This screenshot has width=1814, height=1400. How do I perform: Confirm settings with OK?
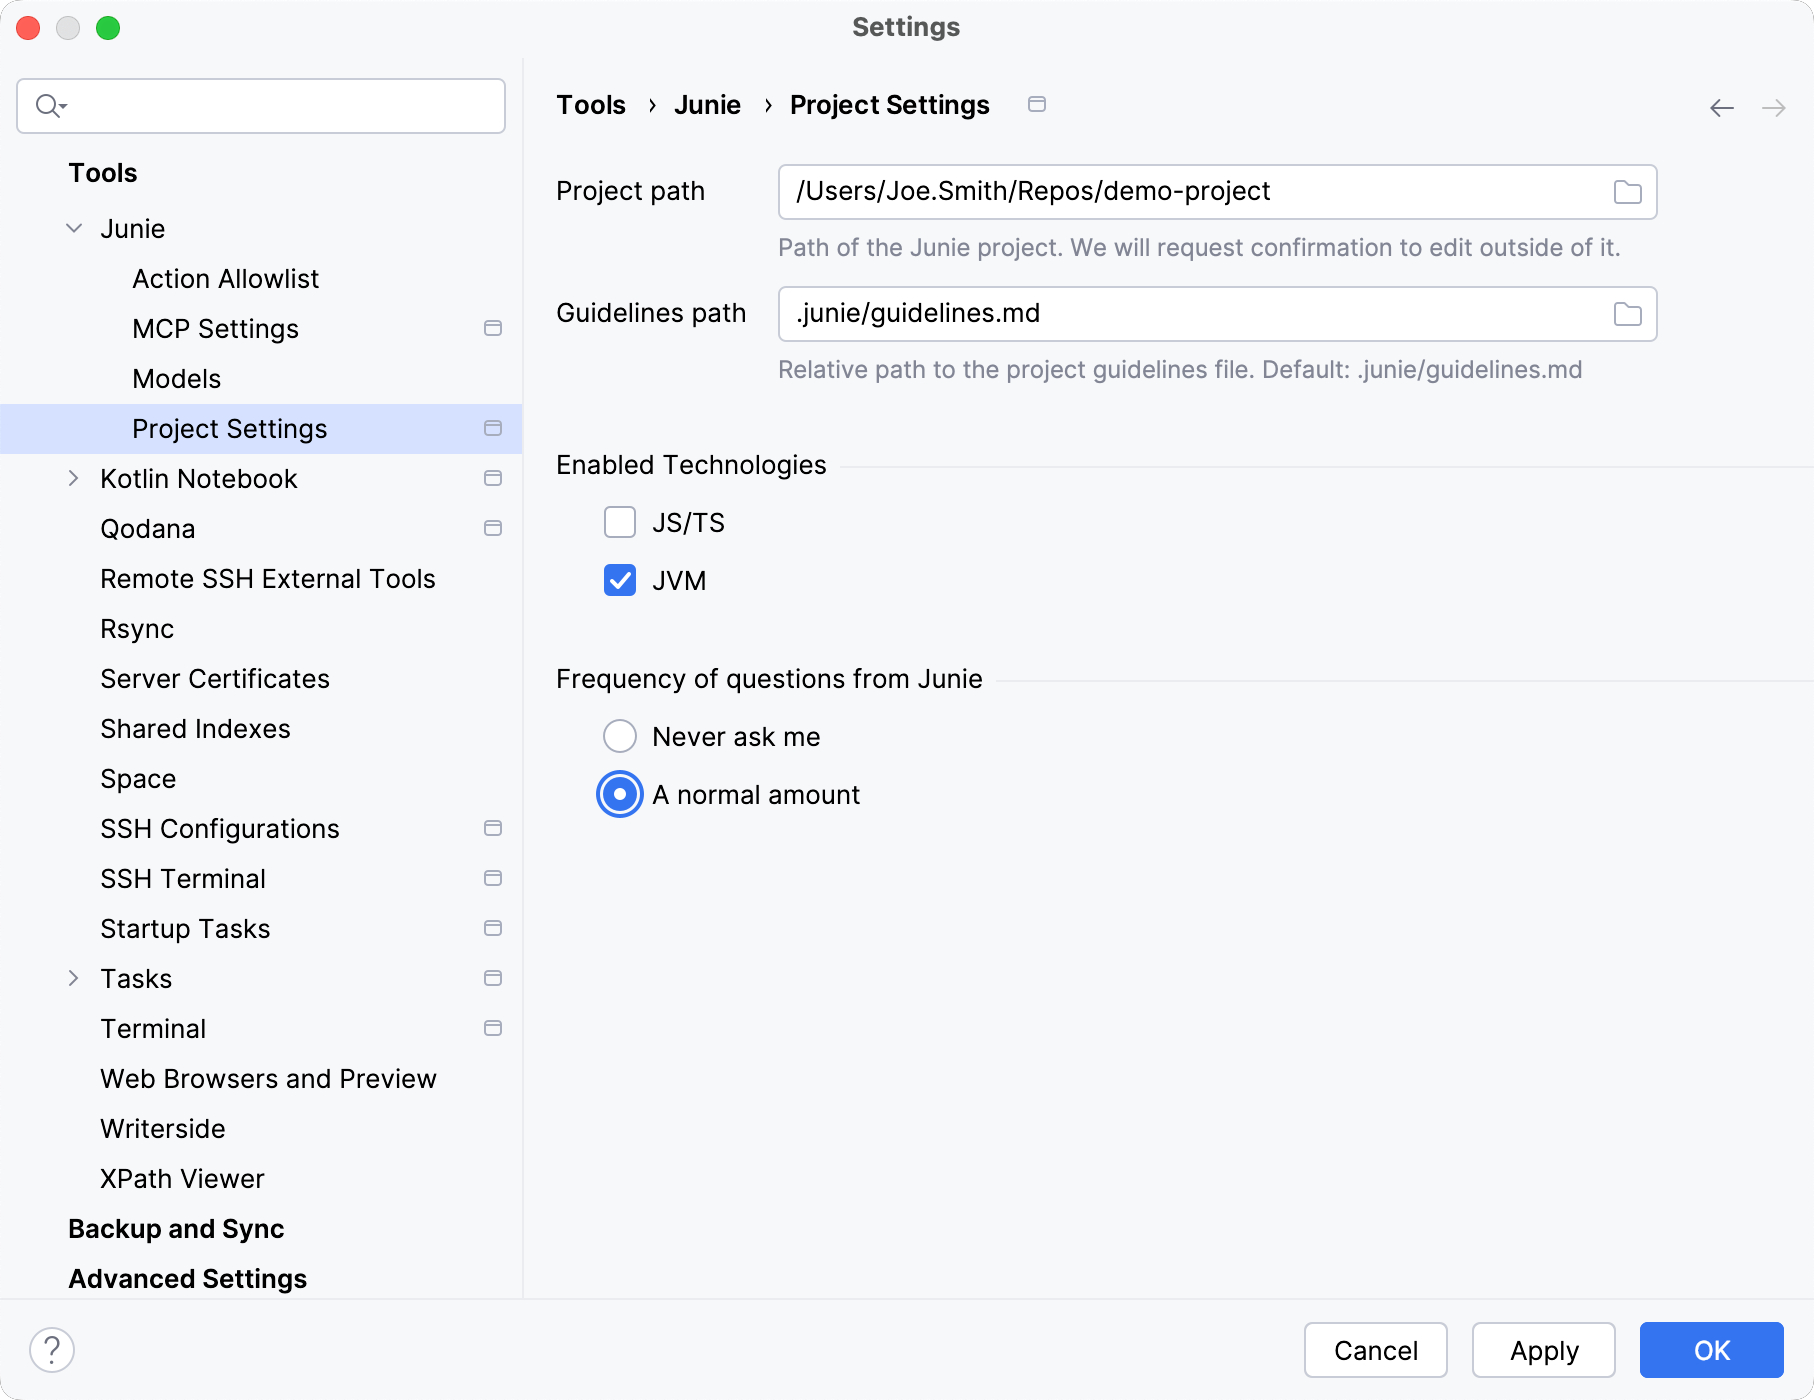(x=1710, y=1350)
